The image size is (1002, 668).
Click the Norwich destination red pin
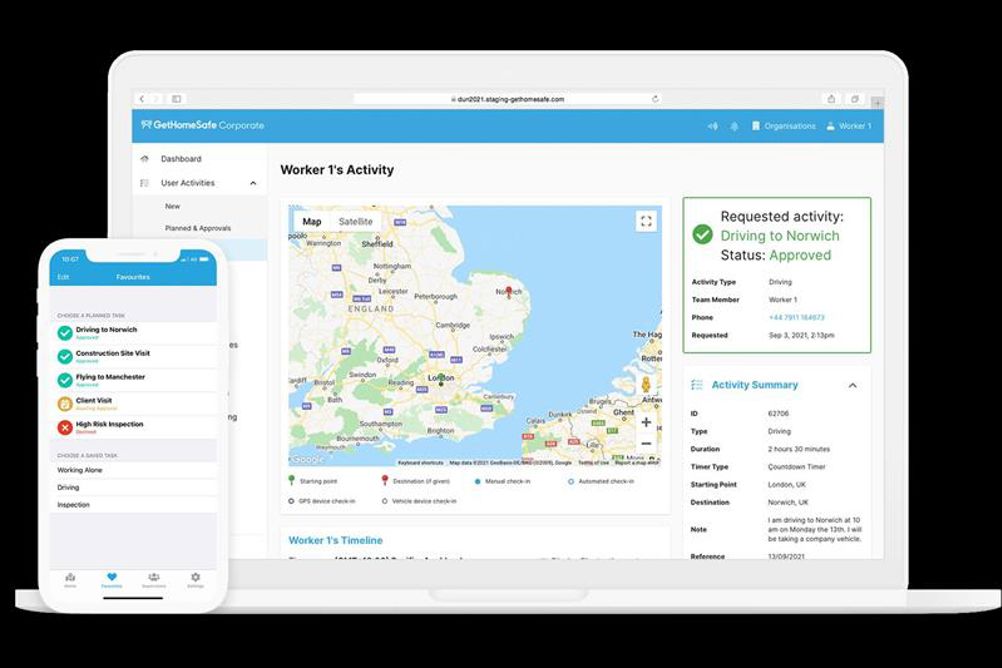(509, 292)
